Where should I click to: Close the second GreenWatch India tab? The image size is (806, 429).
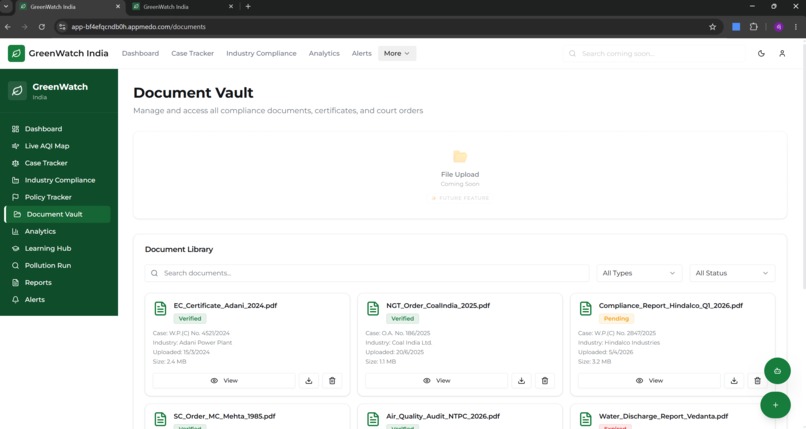point(231,7)
